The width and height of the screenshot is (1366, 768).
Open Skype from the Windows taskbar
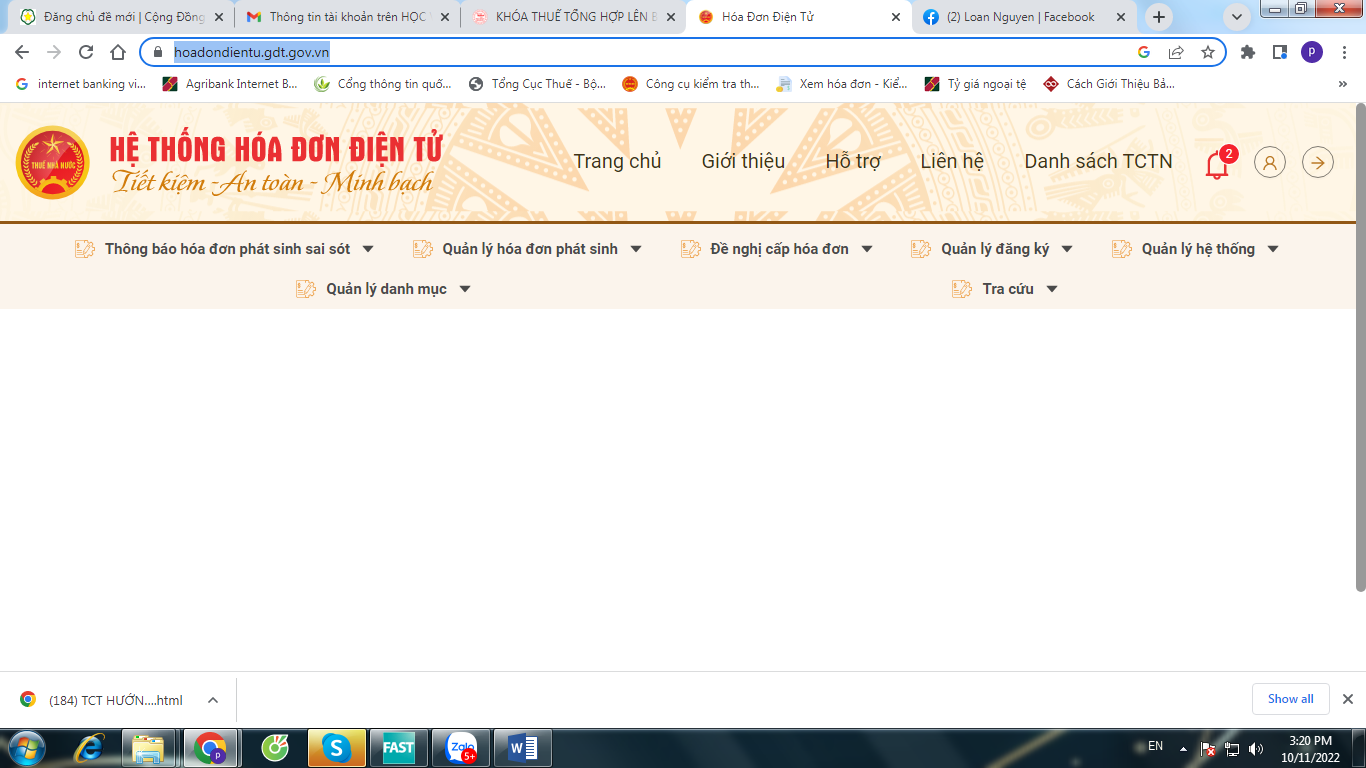[x=336, y=748]
